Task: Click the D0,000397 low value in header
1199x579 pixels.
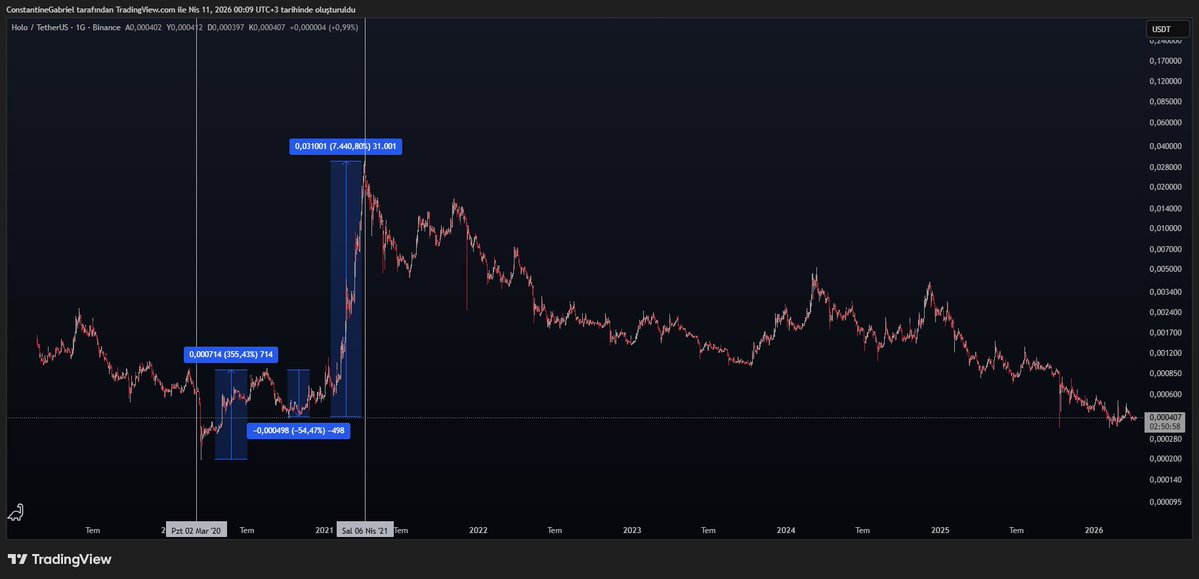Action: (x=224, y=28)
